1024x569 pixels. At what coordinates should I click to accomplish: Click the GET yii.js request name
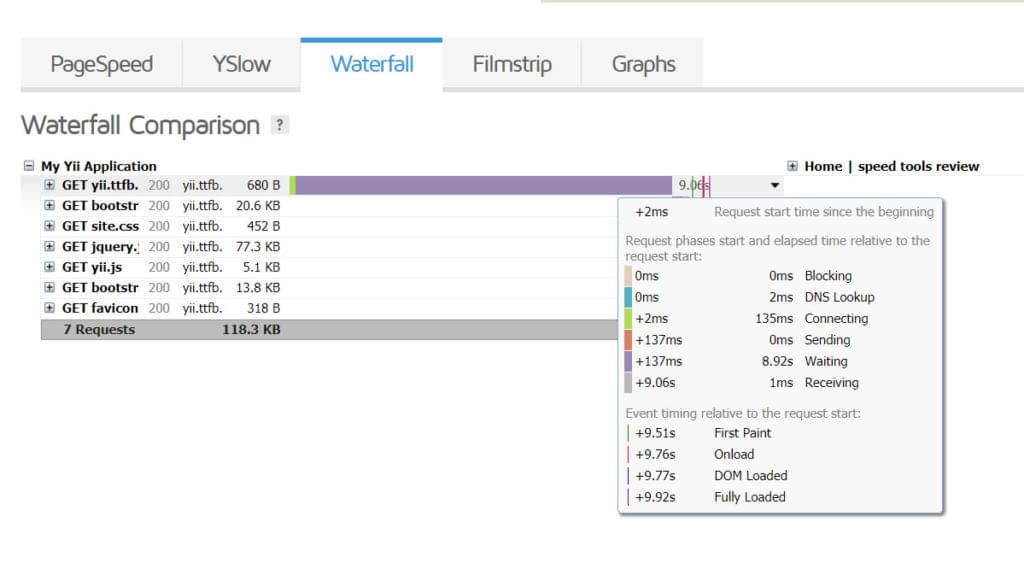point(91,267)
